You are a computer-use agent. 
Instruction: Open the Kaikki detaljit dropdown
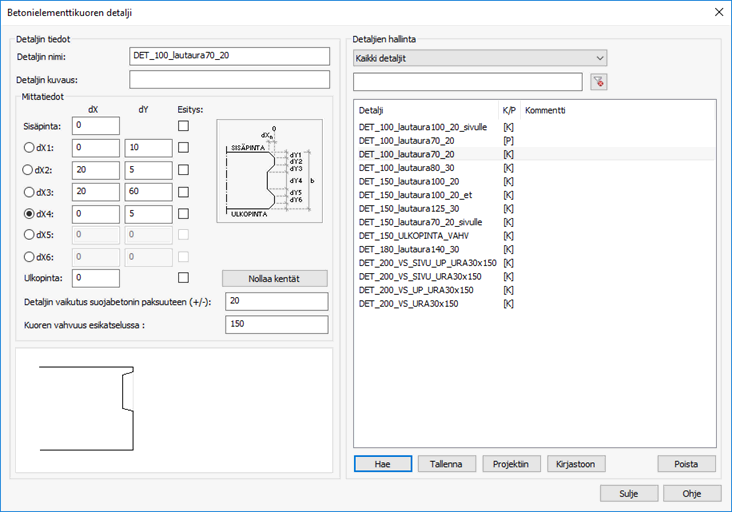coord(480,58)
